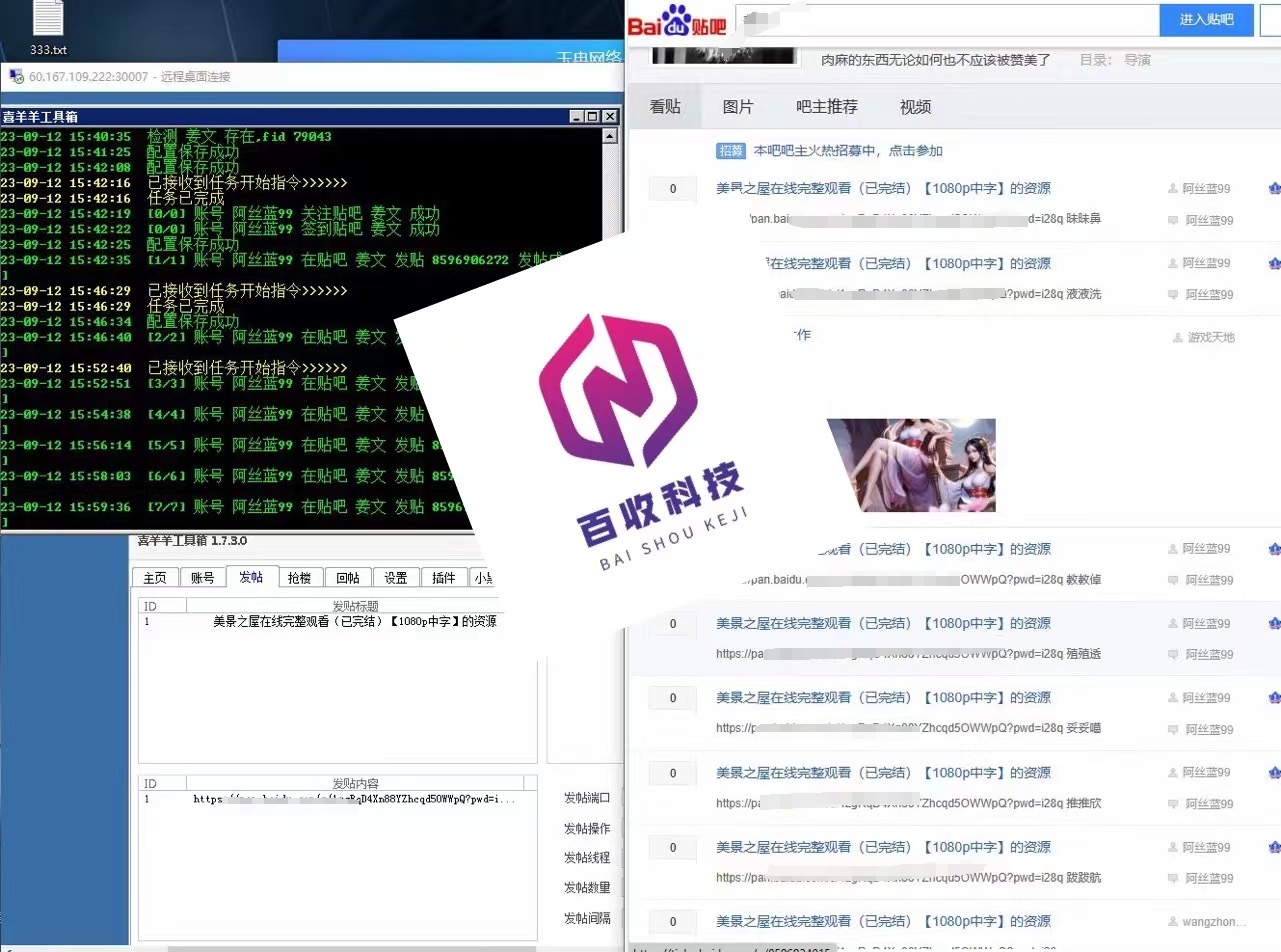Screen dimensions: 1281x952
Task: Click the console scrollbar up arrow
Action: click(609, 134)
